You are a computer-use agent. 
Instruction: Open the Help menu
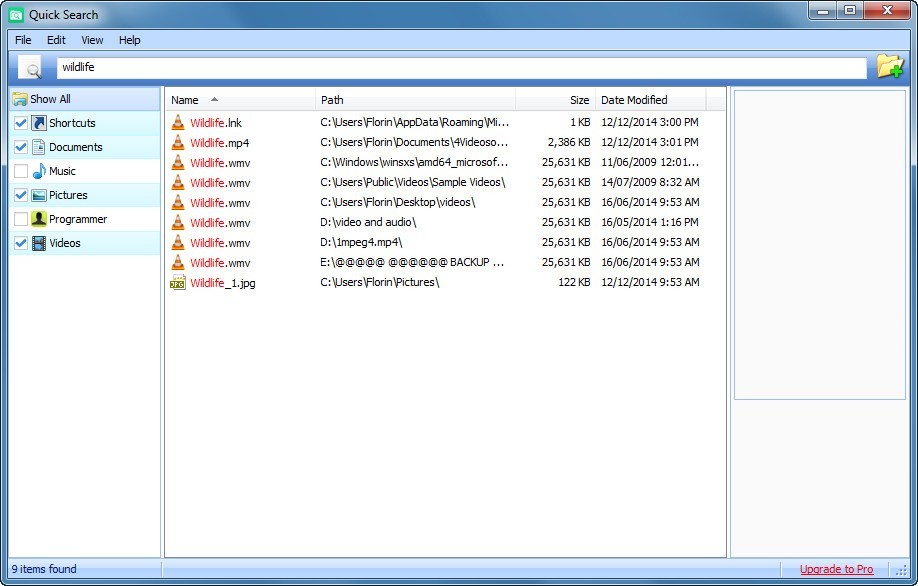(x=129, y=40)
